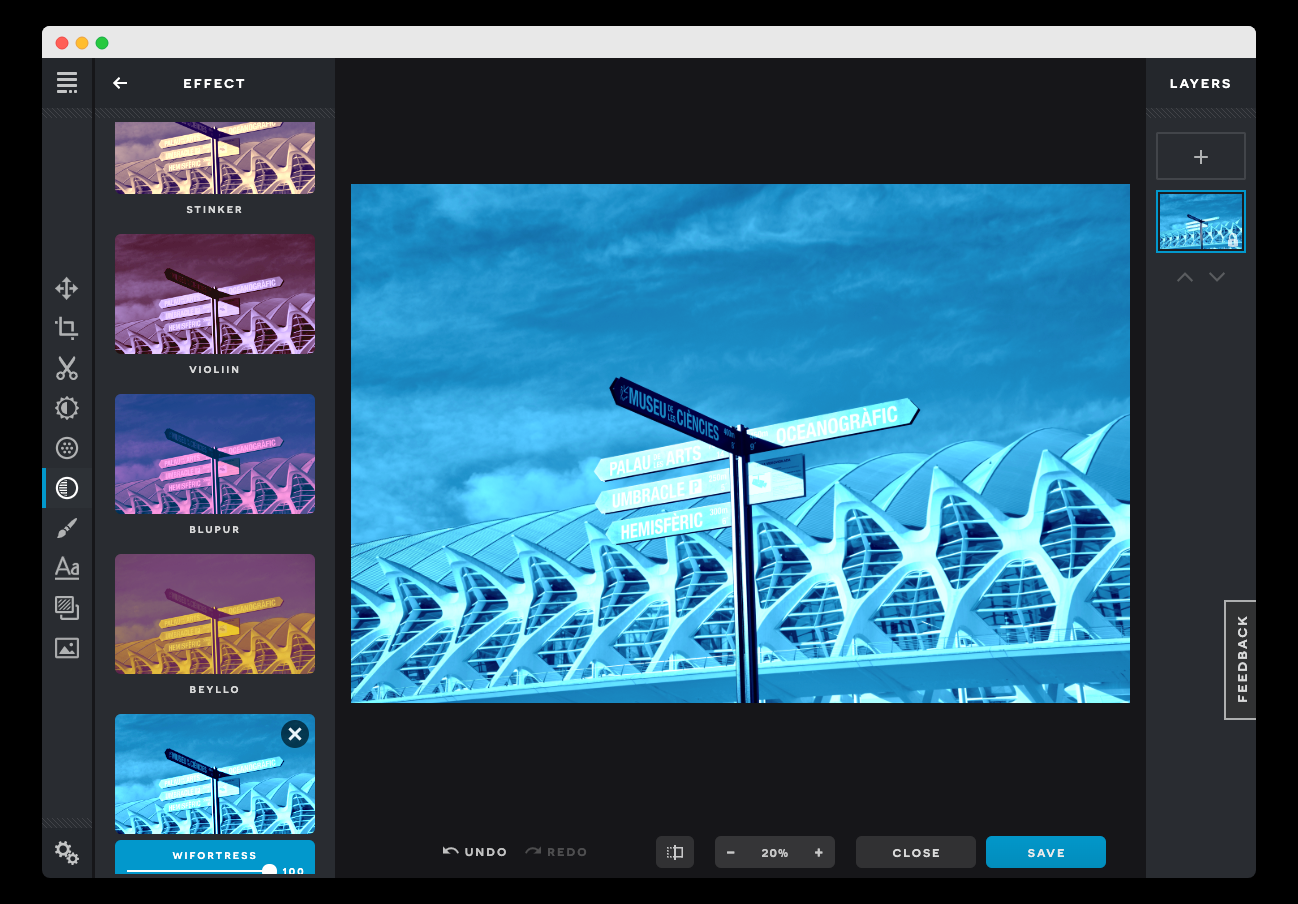Open the Adjust brightness tool
Screen dimensions: 1298x904
tap(67, 408)
